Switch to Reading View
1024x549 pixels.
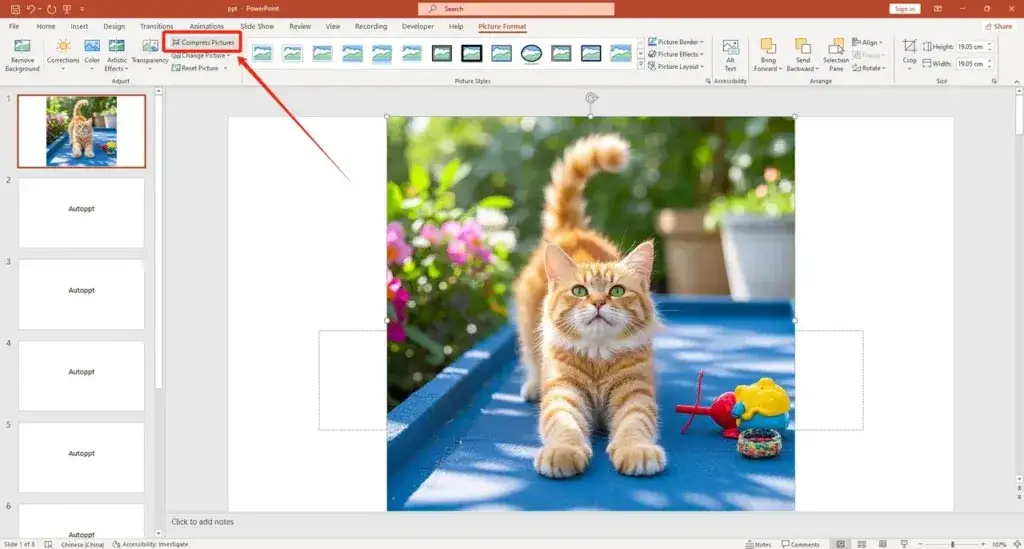(883, 544)
